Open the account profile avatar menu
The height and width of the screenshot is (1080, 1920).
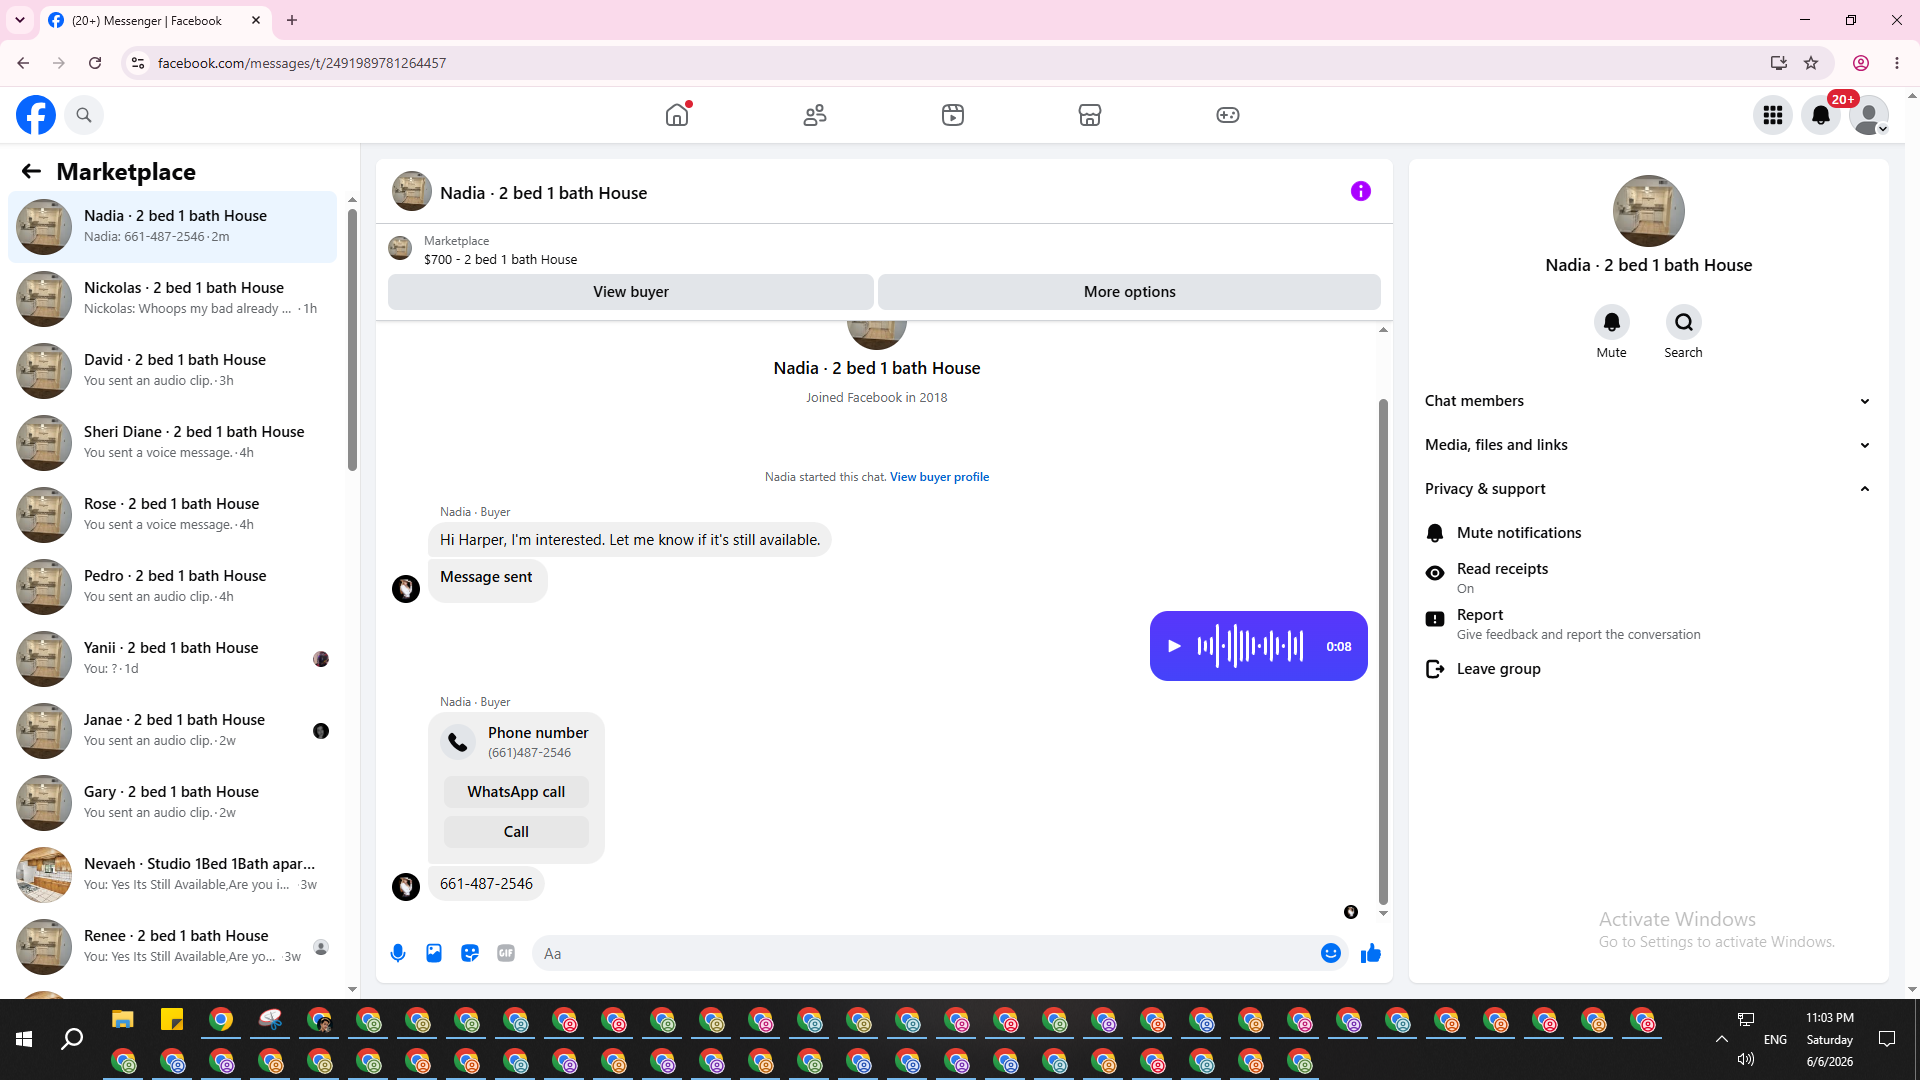[x=1869, y=115]
